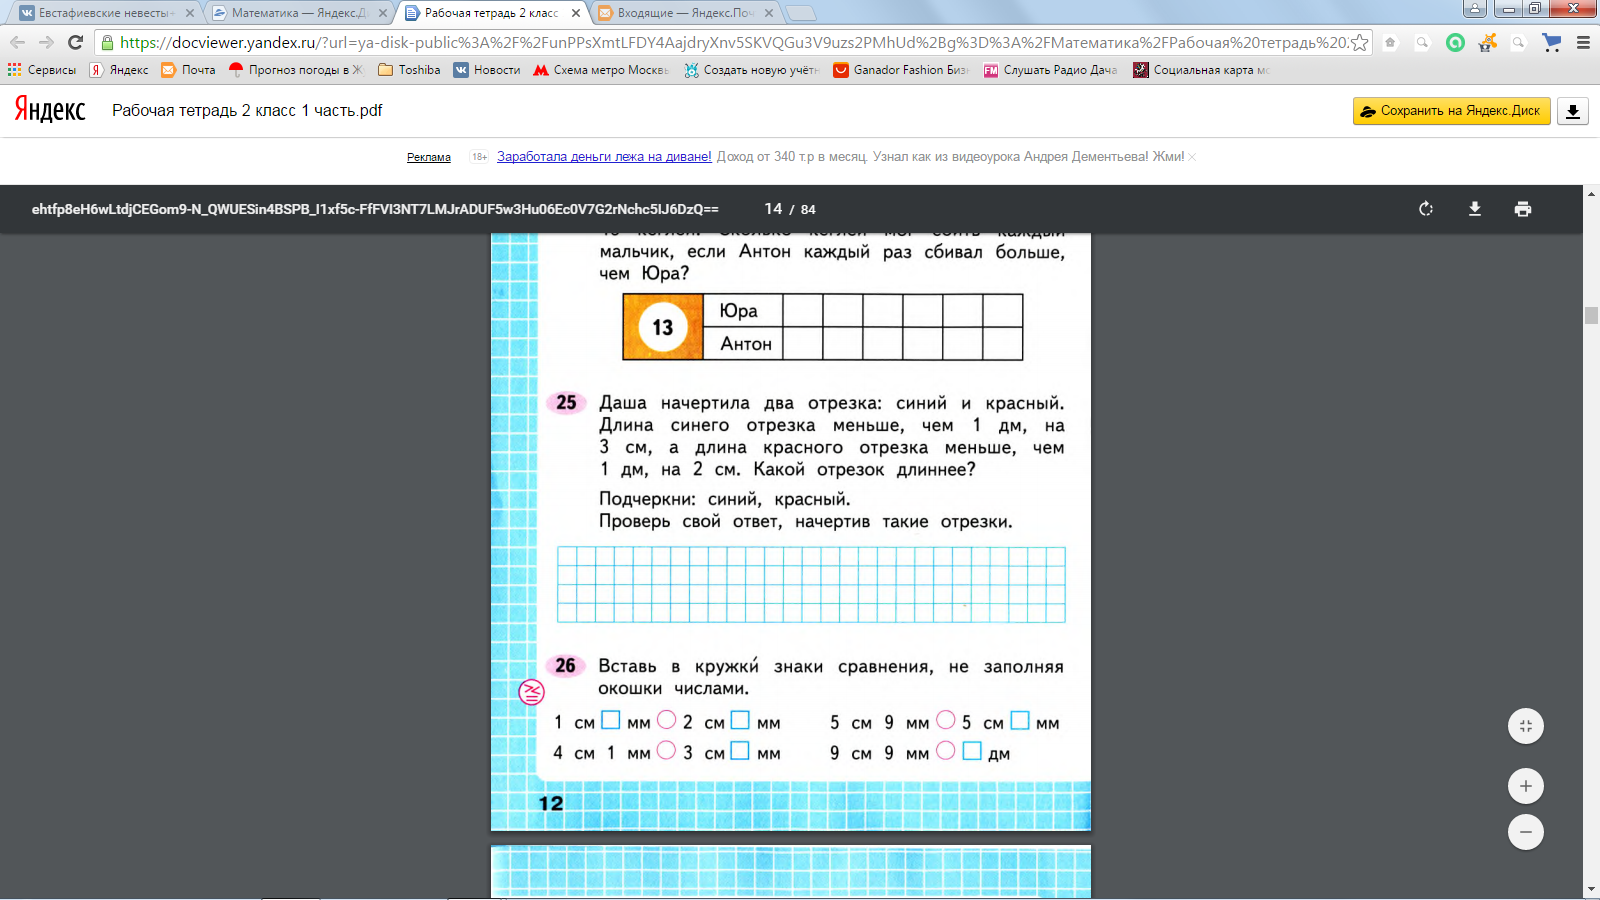Viewport: 1600px width, 900px height.
Task: Open the Новости bookmark
Action: point(487,70)
